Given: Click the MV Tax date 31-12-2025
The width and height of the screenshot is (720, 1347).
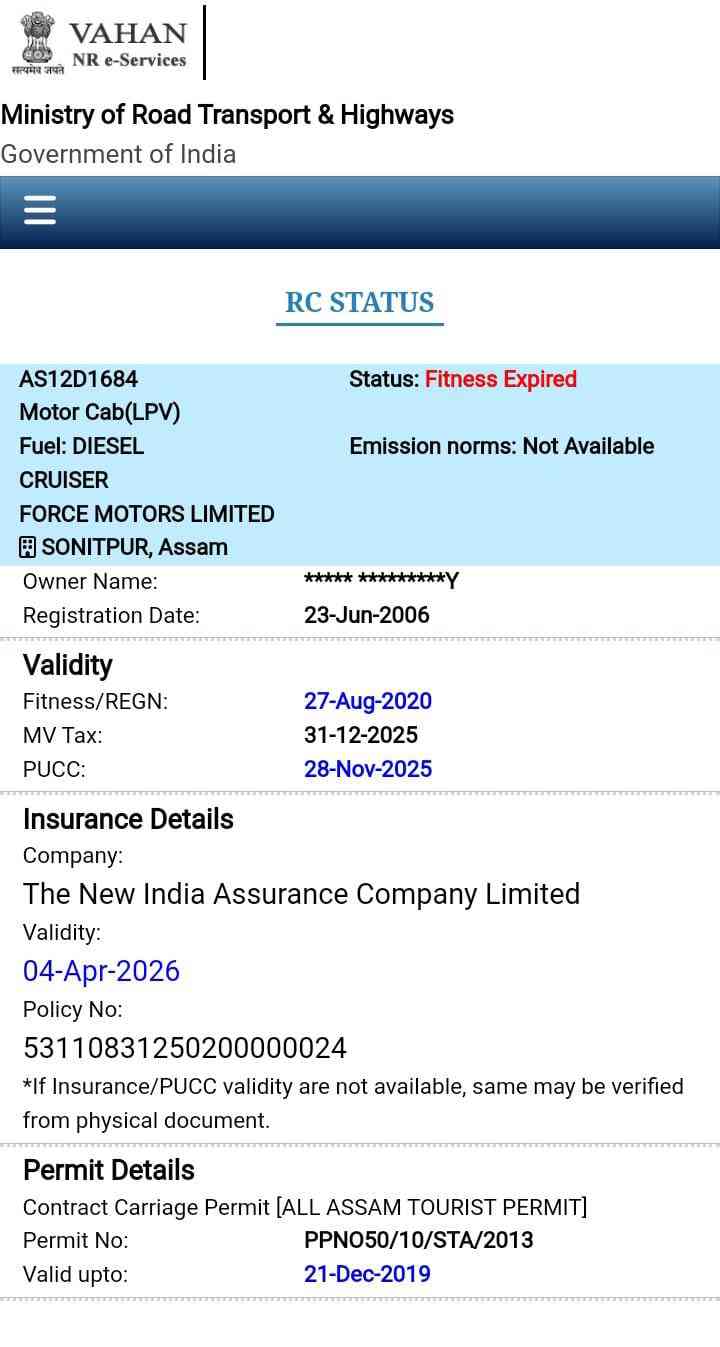Looking at the screenshot, I should [x=360, y=735].
